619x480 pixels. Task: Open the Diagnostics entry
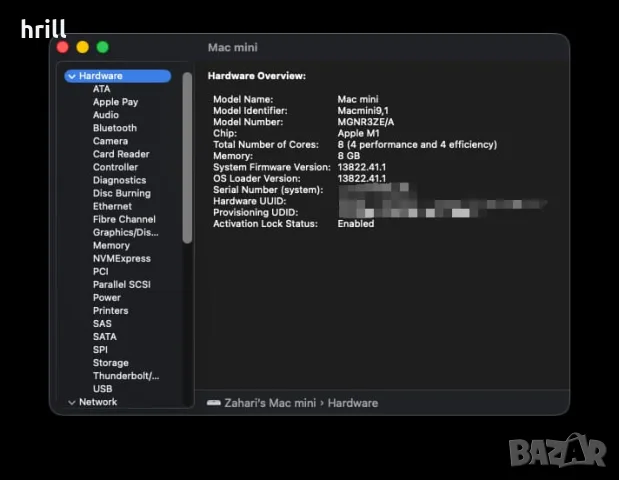coord(120,180)
